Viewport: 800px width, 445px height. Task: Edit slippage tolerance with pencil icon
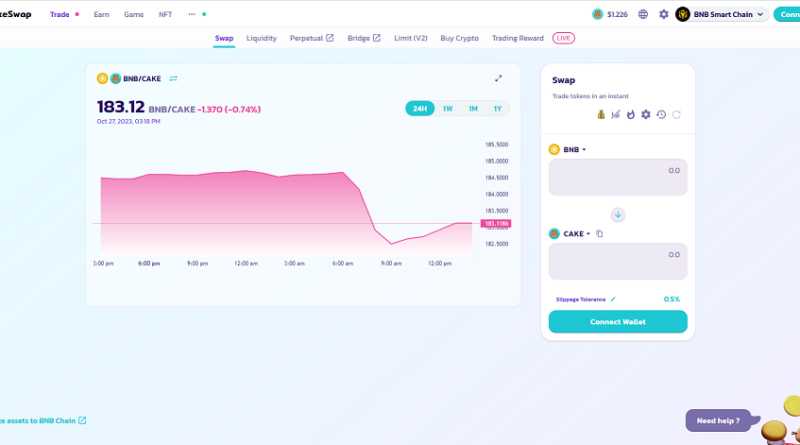[x=613, y=299]
